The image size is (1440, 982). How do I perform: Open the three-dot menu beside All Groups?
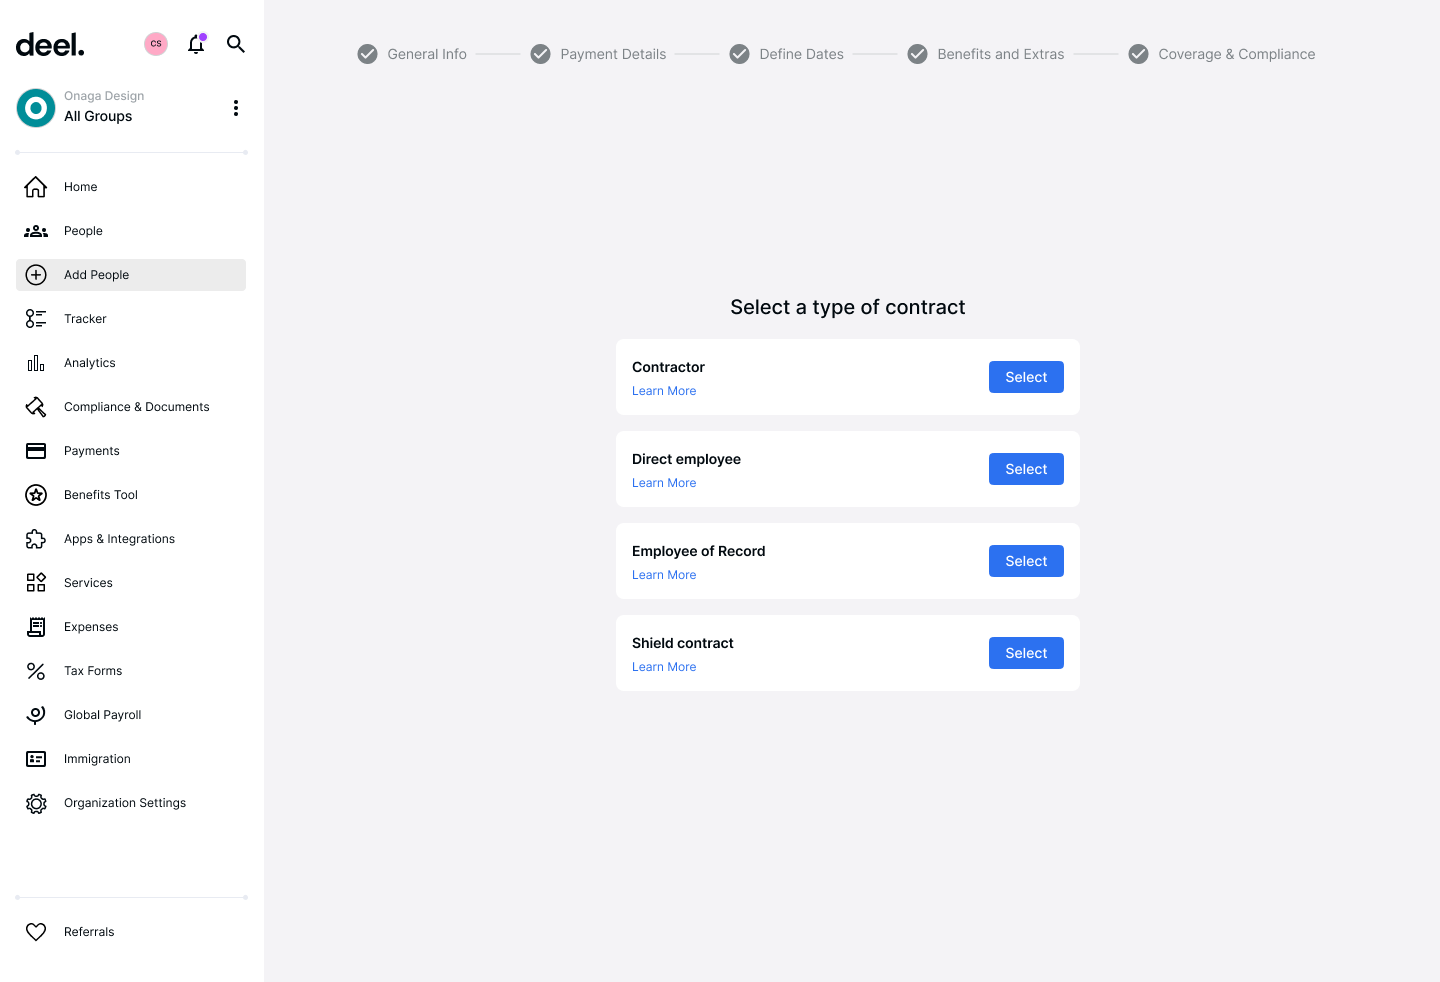[236, 108]
